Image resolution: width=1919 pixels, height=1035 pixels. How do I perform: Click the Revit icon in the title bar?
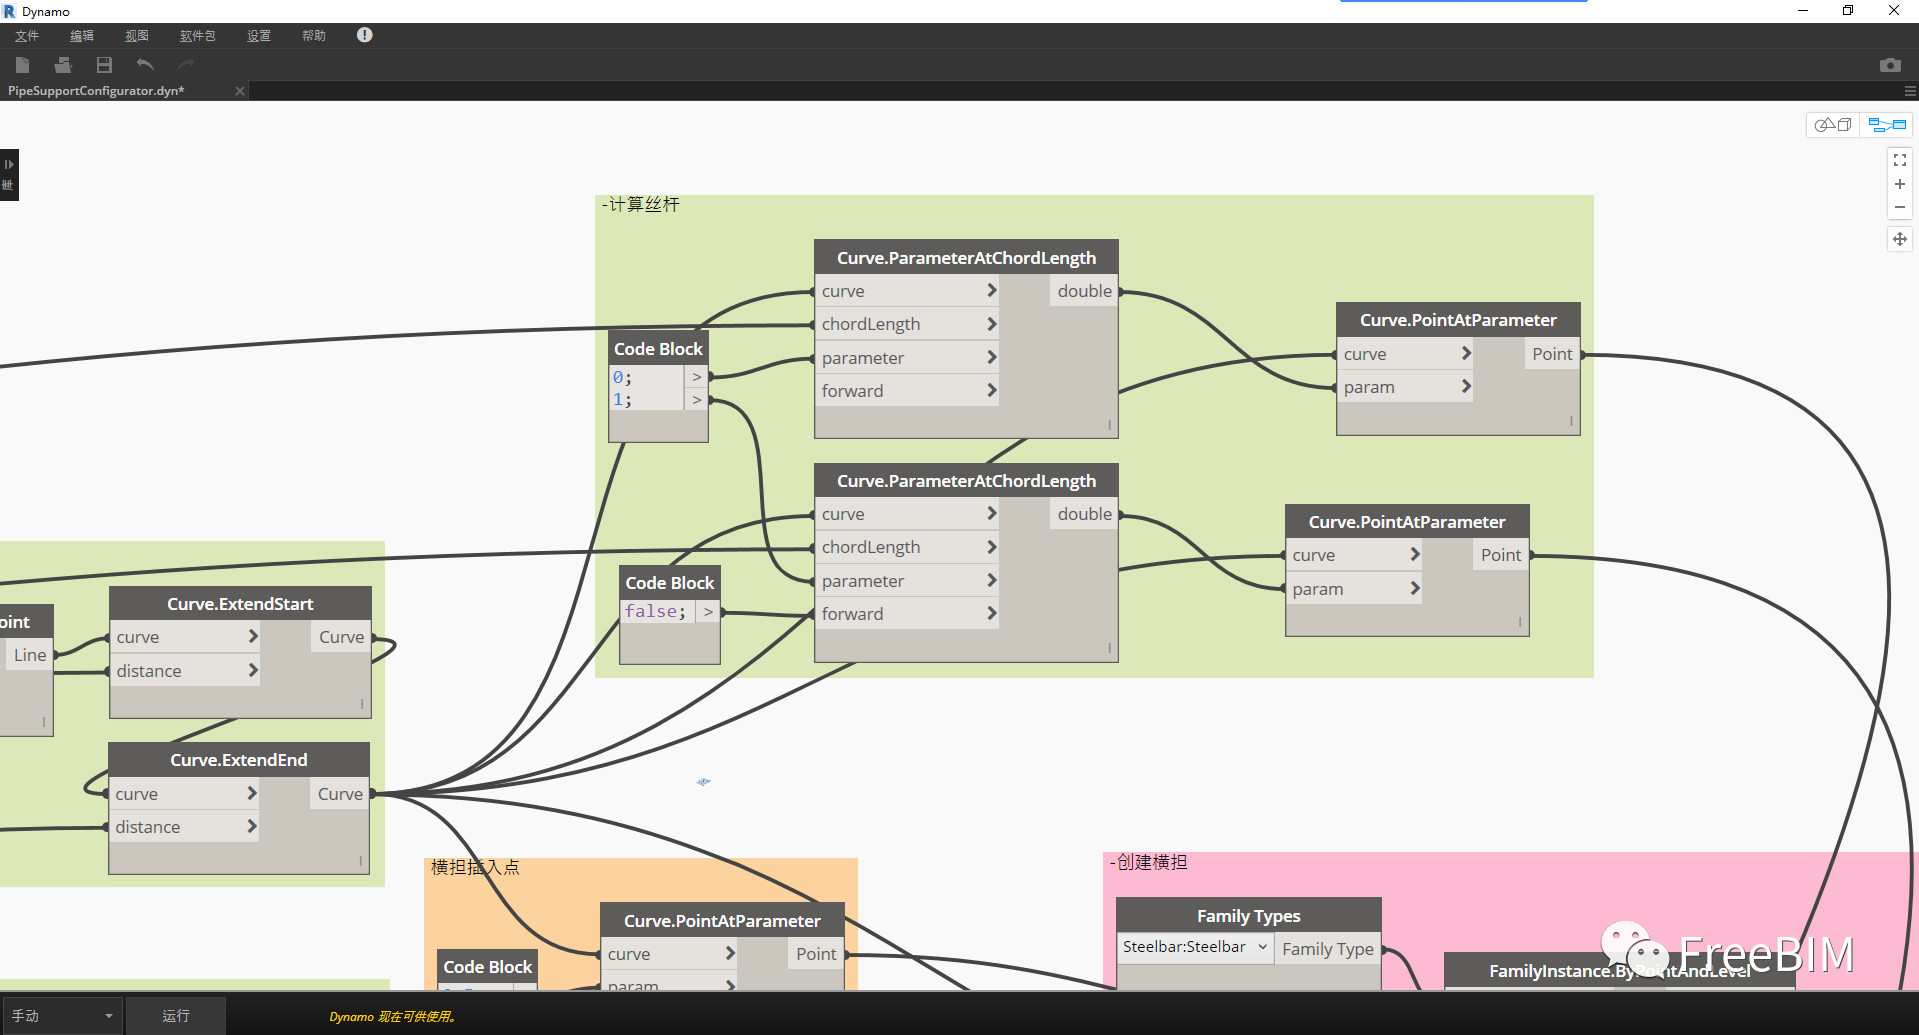[x=10, y=11]
